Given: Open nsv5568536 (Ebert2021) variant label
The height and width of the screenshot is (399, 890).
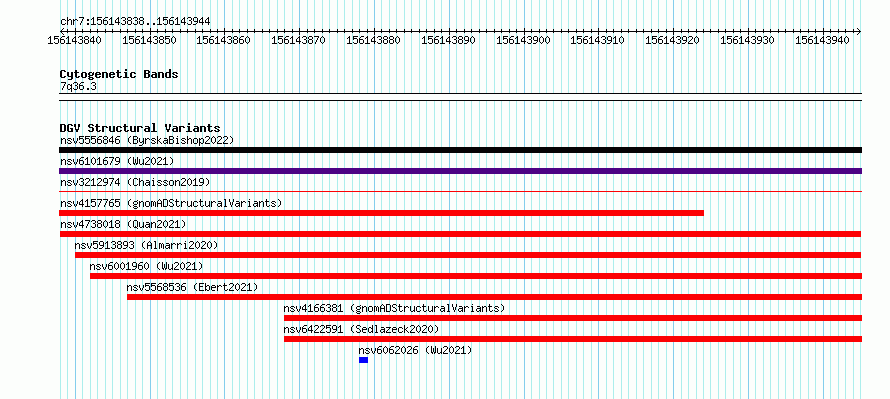Looking at the screenshot, I should point(192,287).
